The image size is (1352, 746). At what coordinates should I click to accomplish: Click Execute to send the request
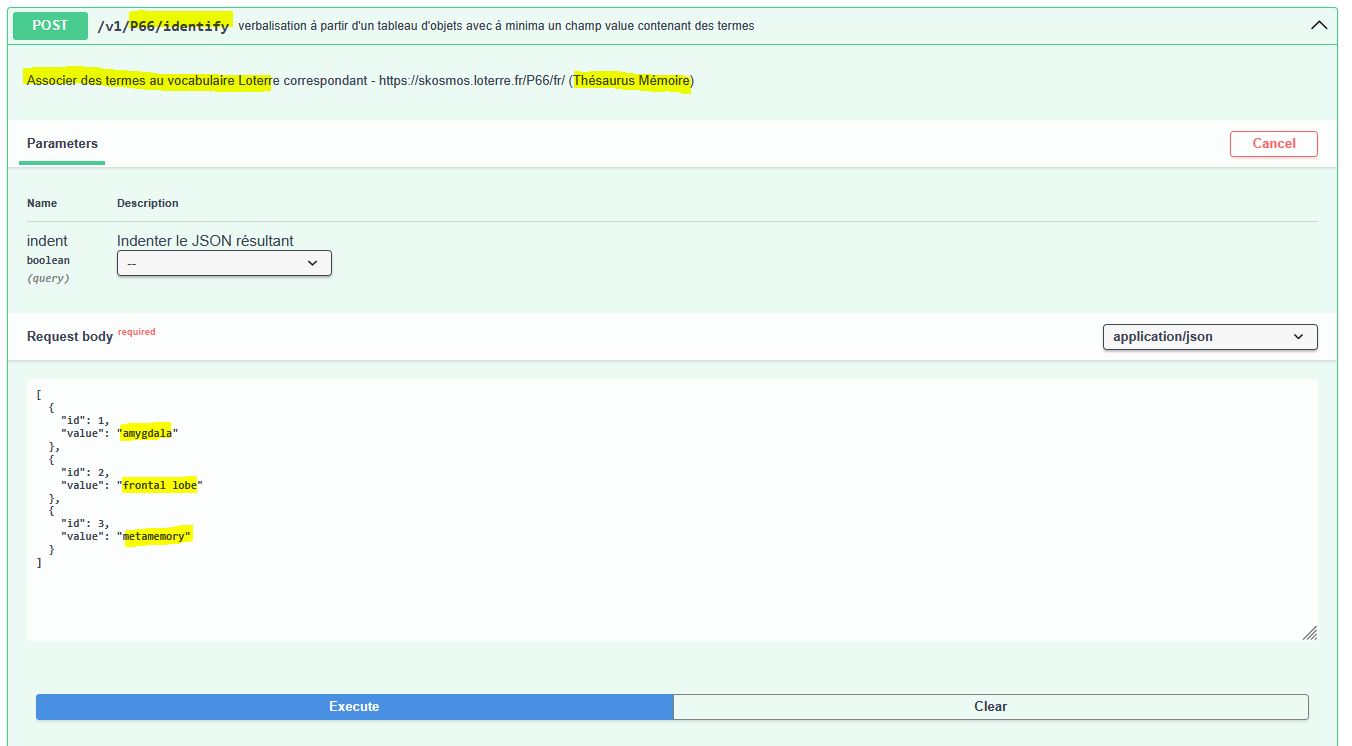pyautogui.click(x=354, y=706)
